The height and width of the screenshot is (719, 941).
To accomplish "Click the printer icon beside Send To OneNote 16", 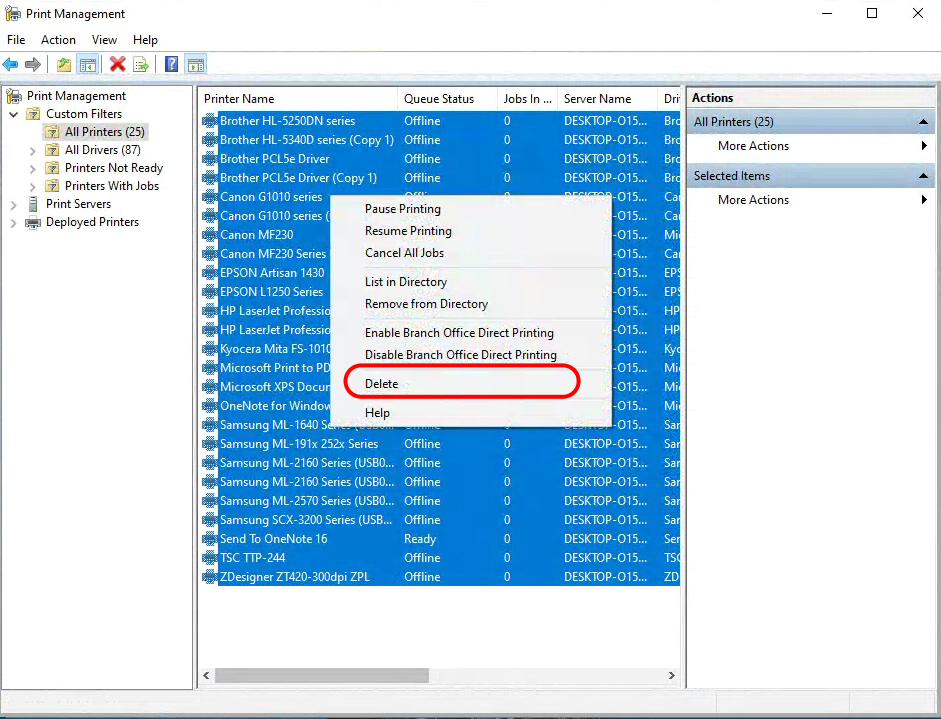I will [x=209, y=539].
